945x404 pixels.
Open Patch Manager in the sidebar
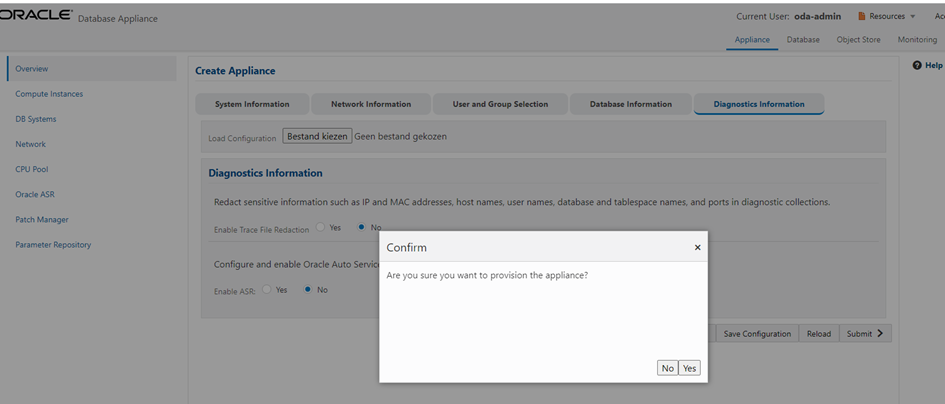(42, 219)
